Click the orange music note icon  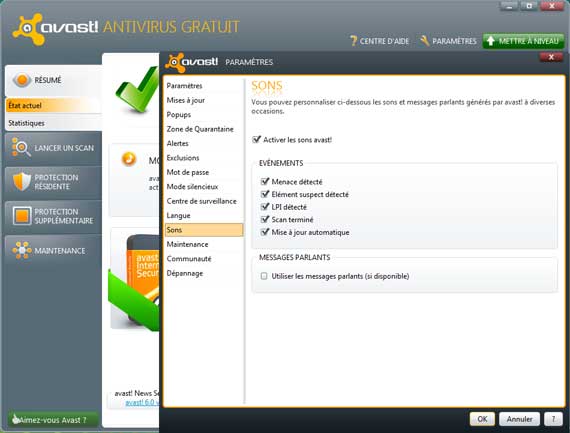pos(129,159)
